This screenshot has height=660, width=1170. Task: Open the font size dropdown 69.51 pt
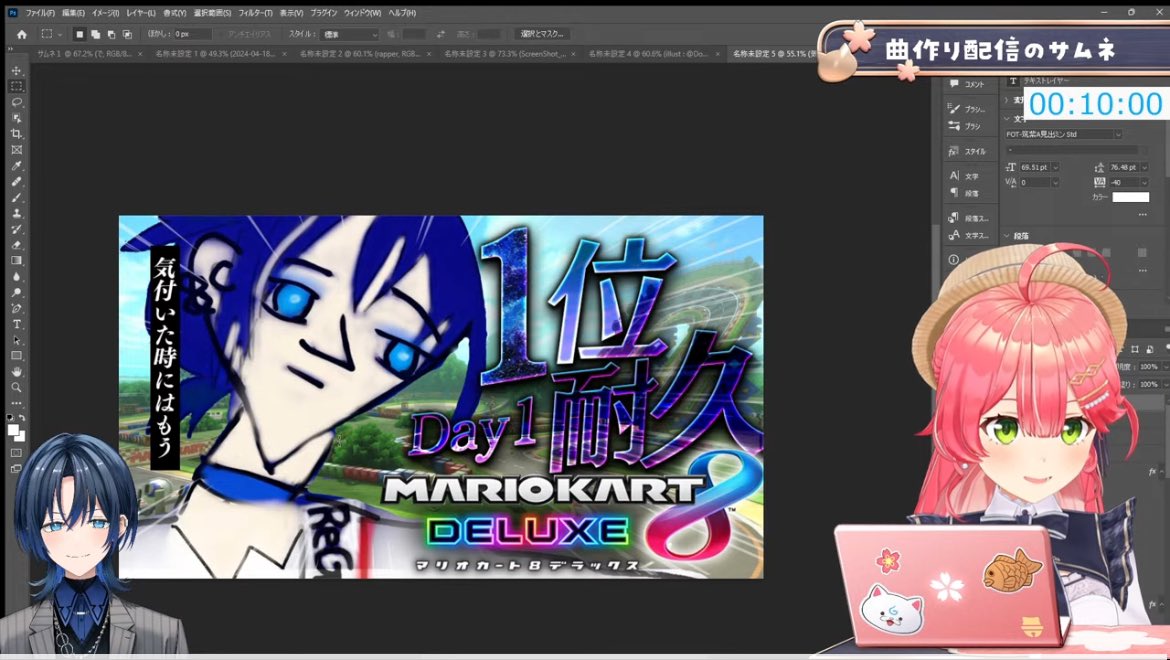click(x=1055, y=168)
